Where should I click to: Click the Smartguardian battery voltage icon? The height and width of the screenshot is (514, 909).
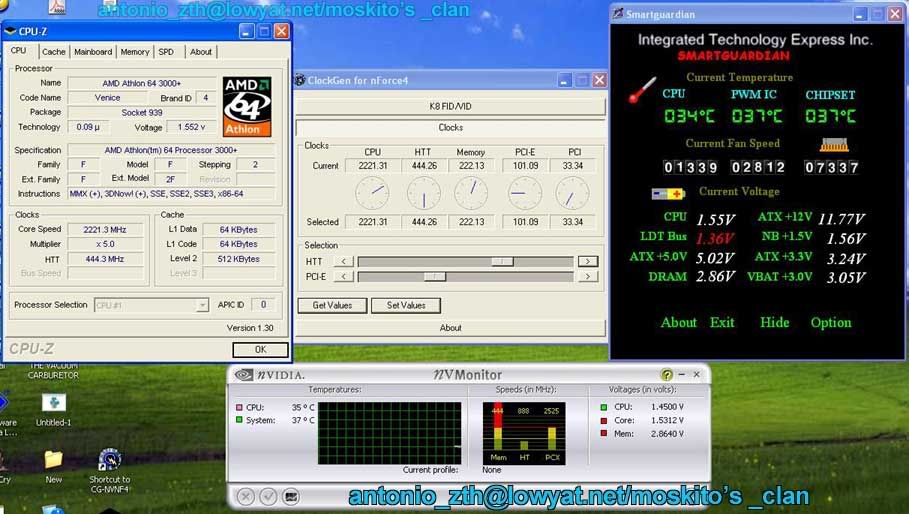click(668, 194)
